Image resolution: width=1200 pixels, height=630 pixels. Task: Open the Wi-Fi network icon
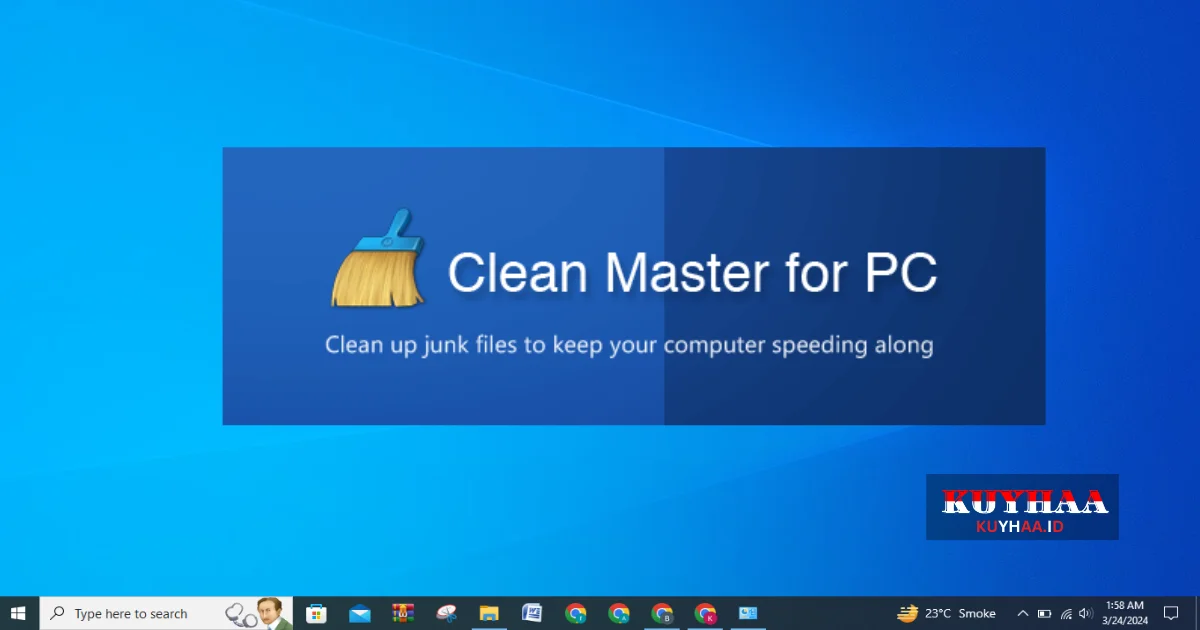[x=1066, y=613]
